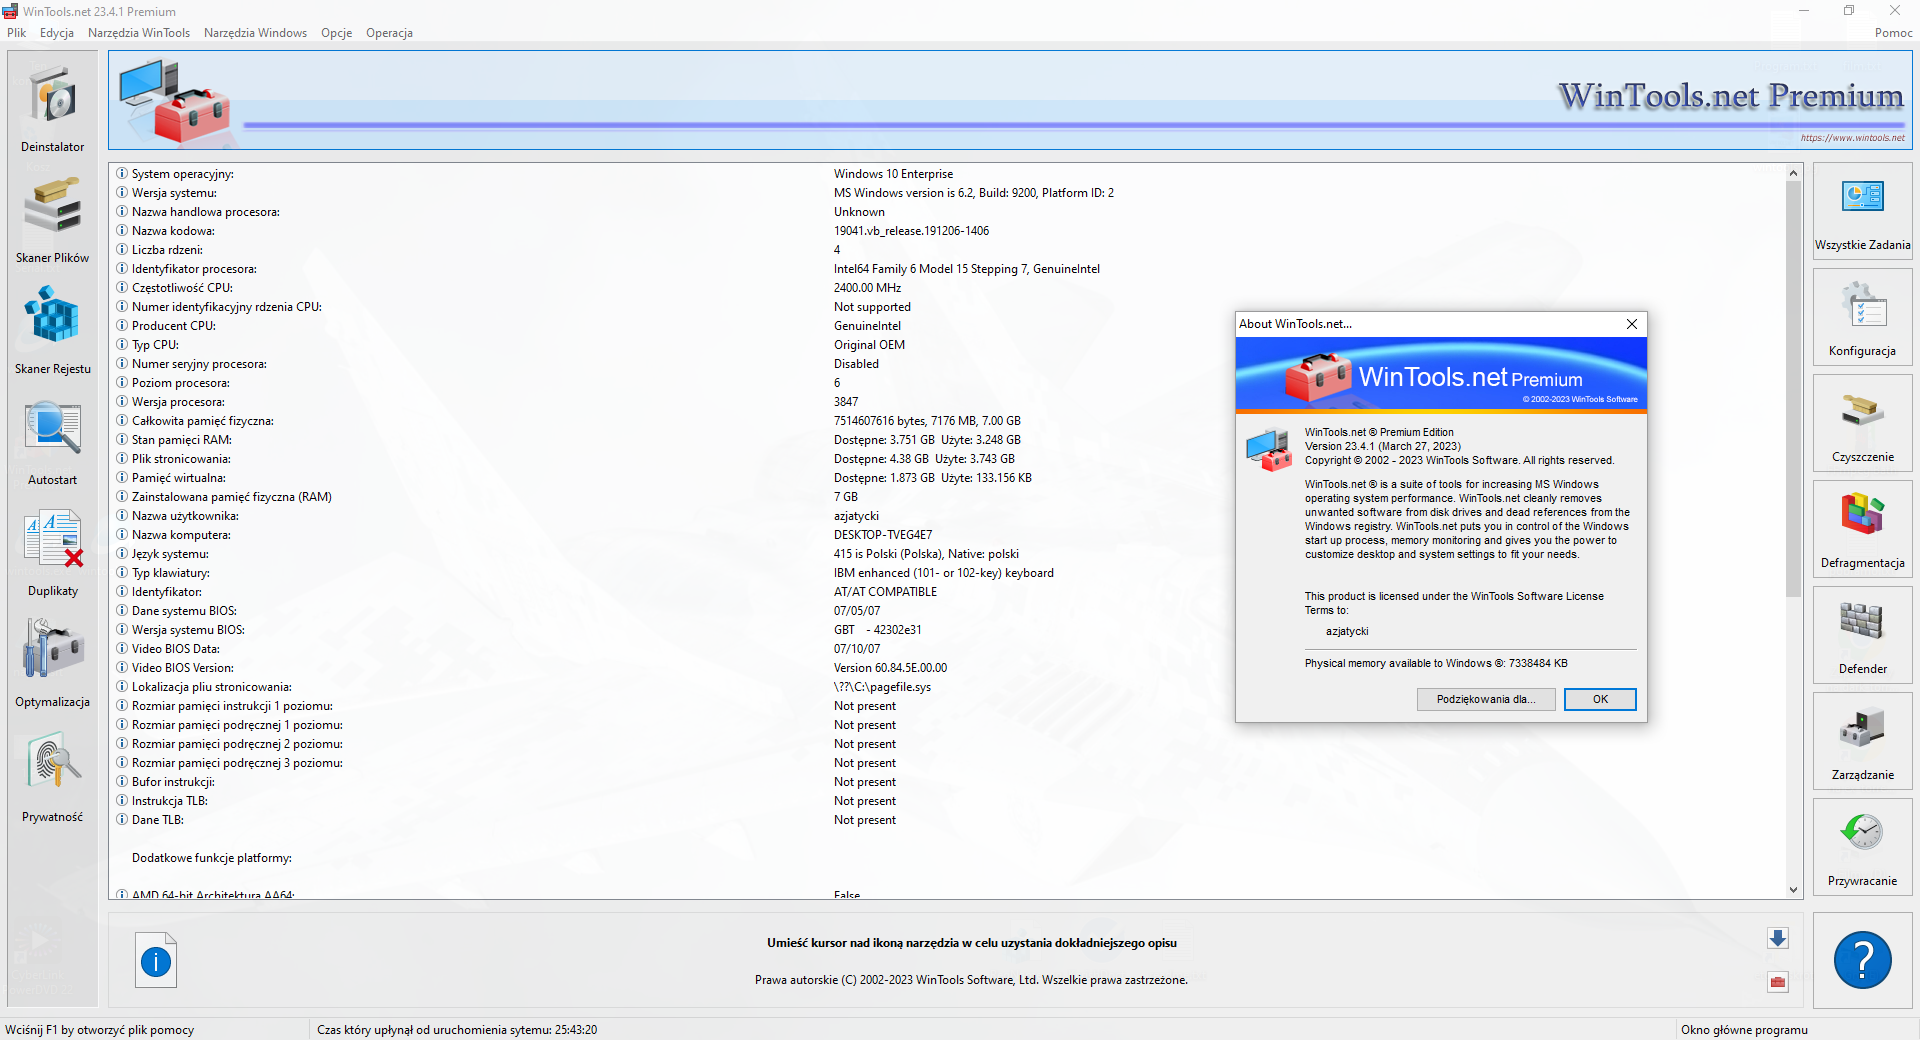Viewport: 1920px width, 1040px height.
Task: Select the 'Windows 10 Enterprise' value
Action: click(894, 174)
